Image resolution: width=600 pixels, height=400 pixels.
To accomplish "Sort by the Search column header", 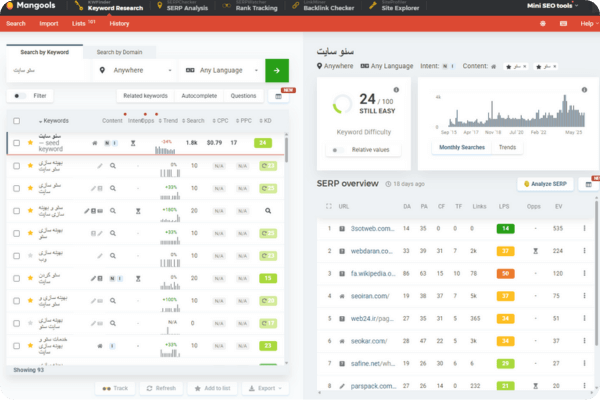I will click(193, 121).
